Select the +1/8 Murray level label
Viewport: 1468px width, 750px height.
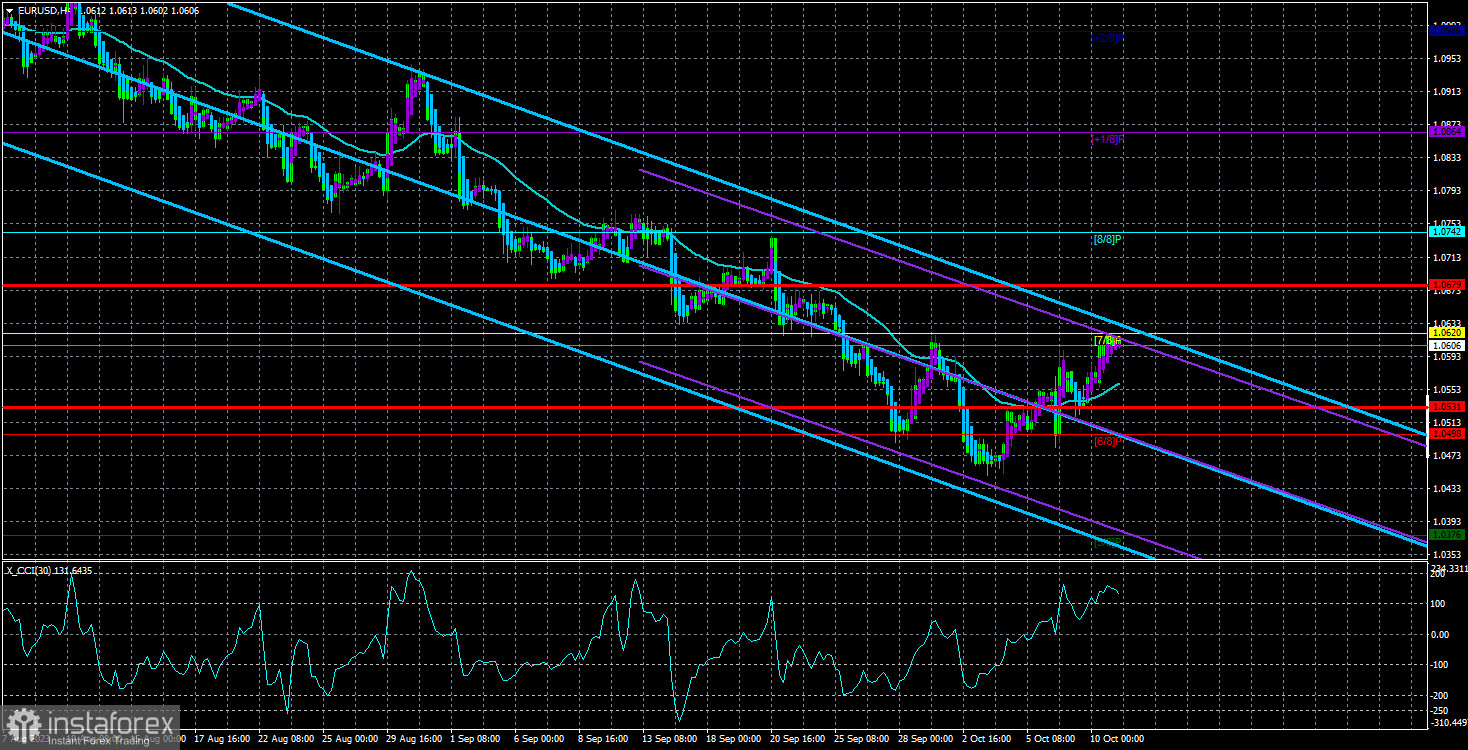(x=1108, y=140)
